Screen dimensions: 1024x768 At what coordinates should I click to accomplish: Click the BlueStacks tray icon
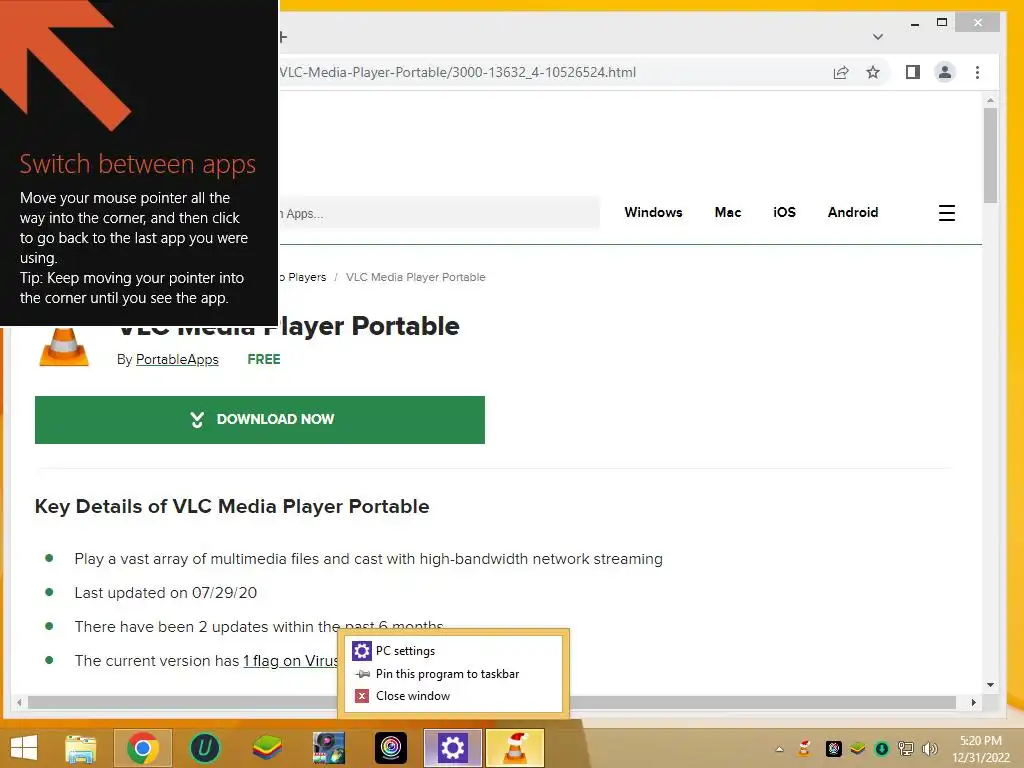857,748
